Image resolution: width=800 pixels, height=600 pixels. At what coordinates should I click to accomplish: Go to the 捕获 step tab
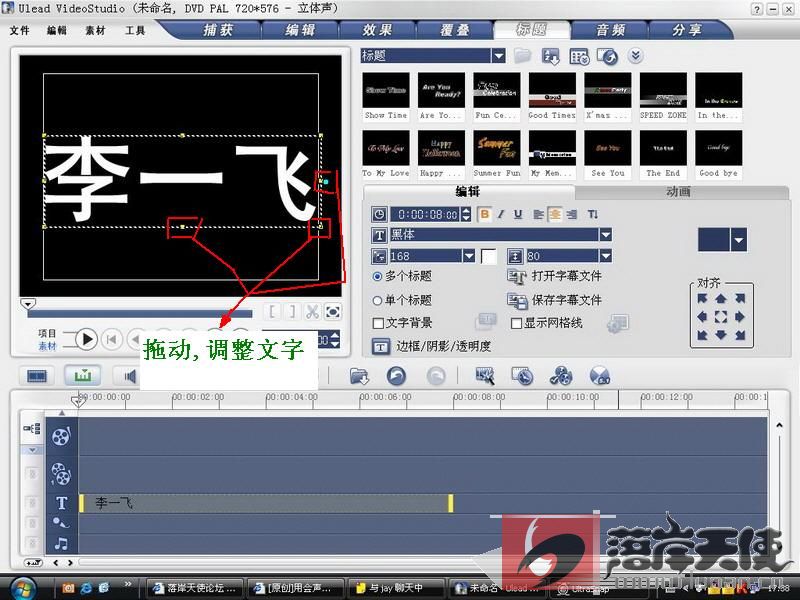(218, 30)
